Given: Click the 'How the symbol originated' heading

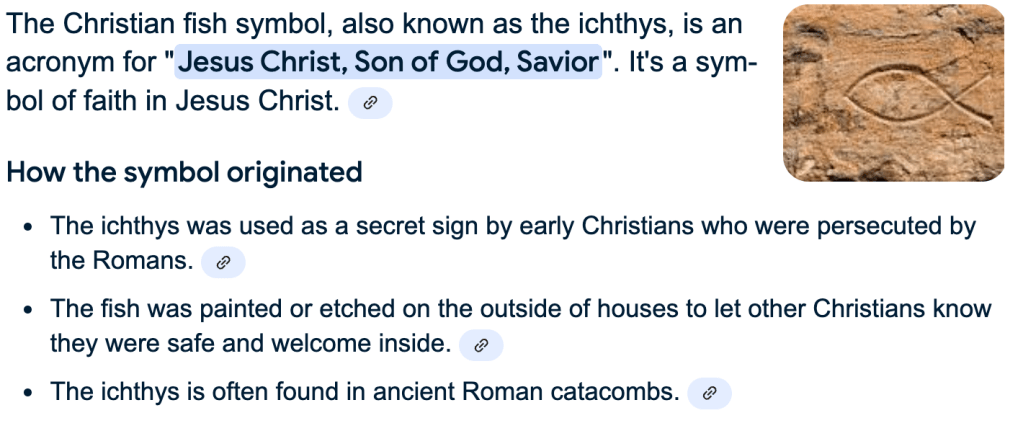Looking at the screenshot, I should [184, 172].
